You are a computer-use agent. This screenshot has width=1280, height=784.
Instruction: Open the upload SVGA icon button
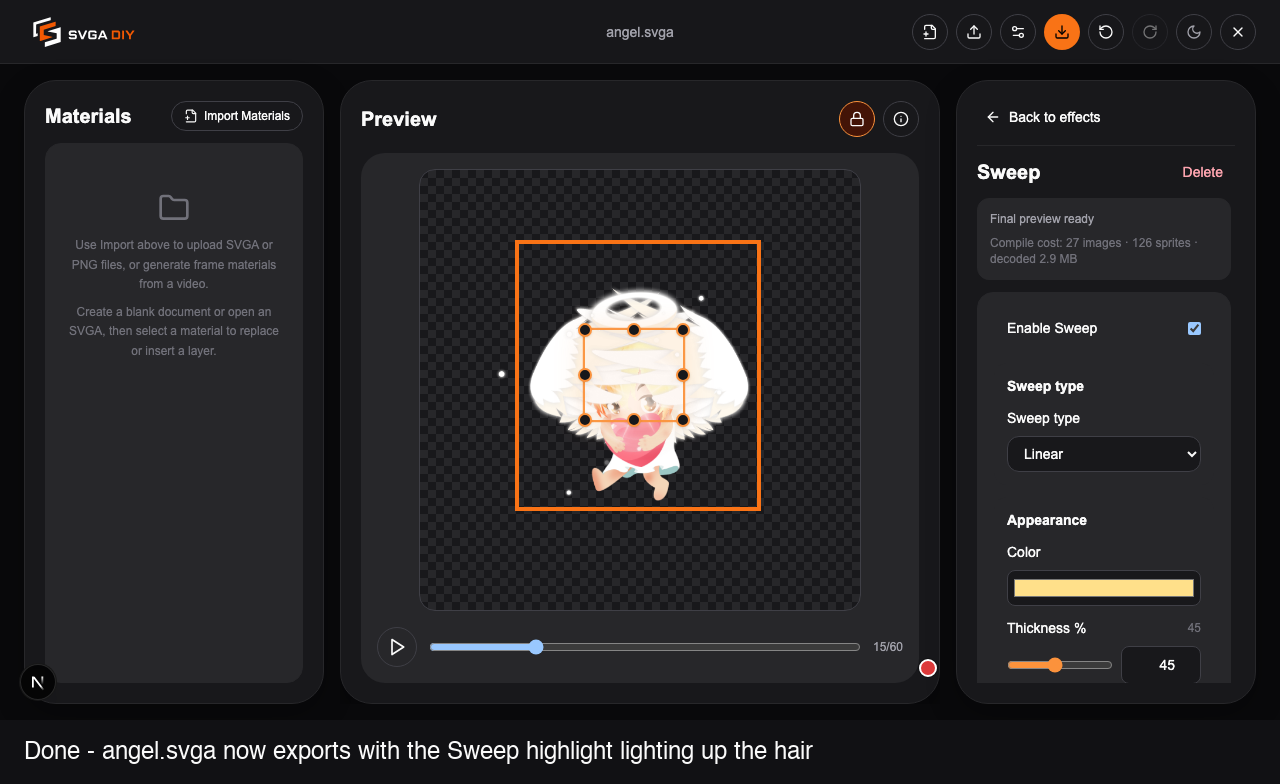pyautogui.click(x=974, y=32)
